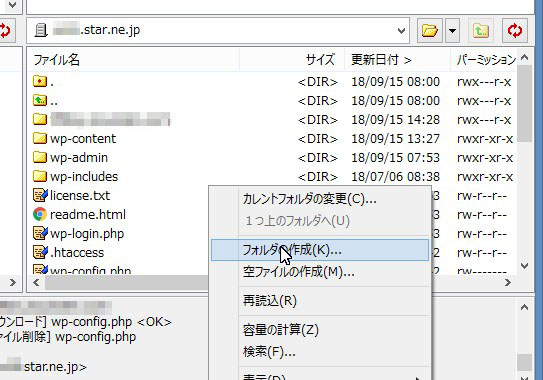Click log line イル削除] wp-config.php
543x380 pixels.
click(68, 337)
